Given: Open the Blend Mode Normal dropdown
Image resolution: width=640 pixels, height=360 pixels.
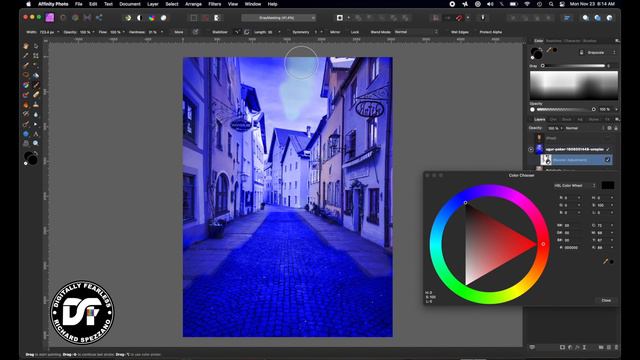Looking at the screenshot, I should coord(416,32).
